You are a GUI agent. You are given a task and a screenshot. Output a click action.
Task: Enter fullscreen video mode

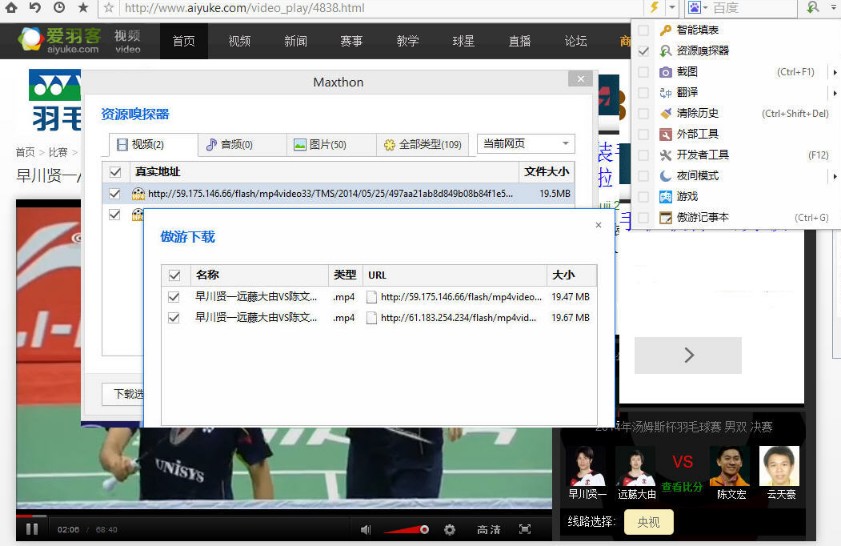pyautogui.click(x=525, y=529)
